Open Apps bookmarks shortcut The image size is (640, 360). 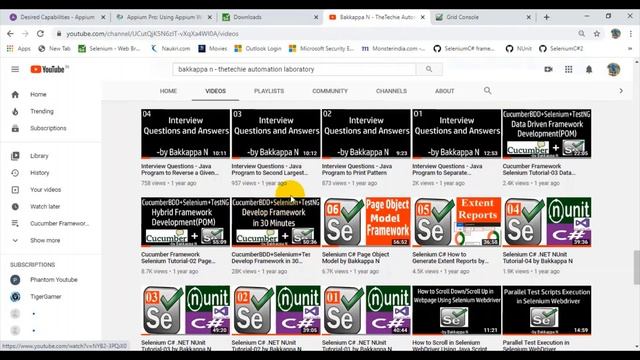coord(19,49)
